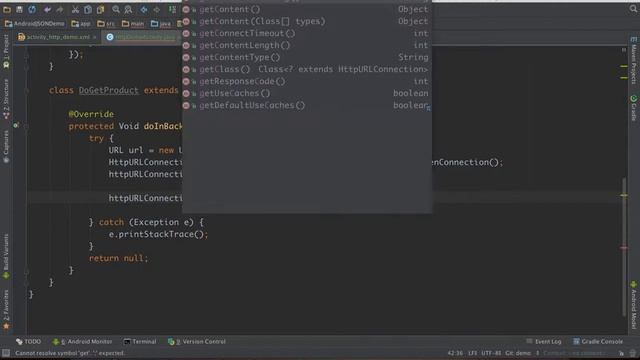640x360 pixels.
Task: Open the Gradle Console panel
Action: (598, 341)
